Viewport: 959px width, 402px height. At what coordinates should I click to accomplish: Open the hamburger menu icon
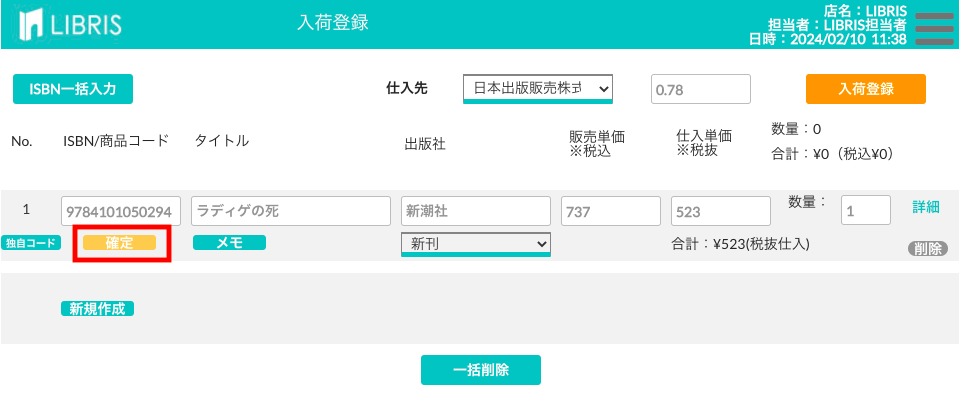point(934,29)
